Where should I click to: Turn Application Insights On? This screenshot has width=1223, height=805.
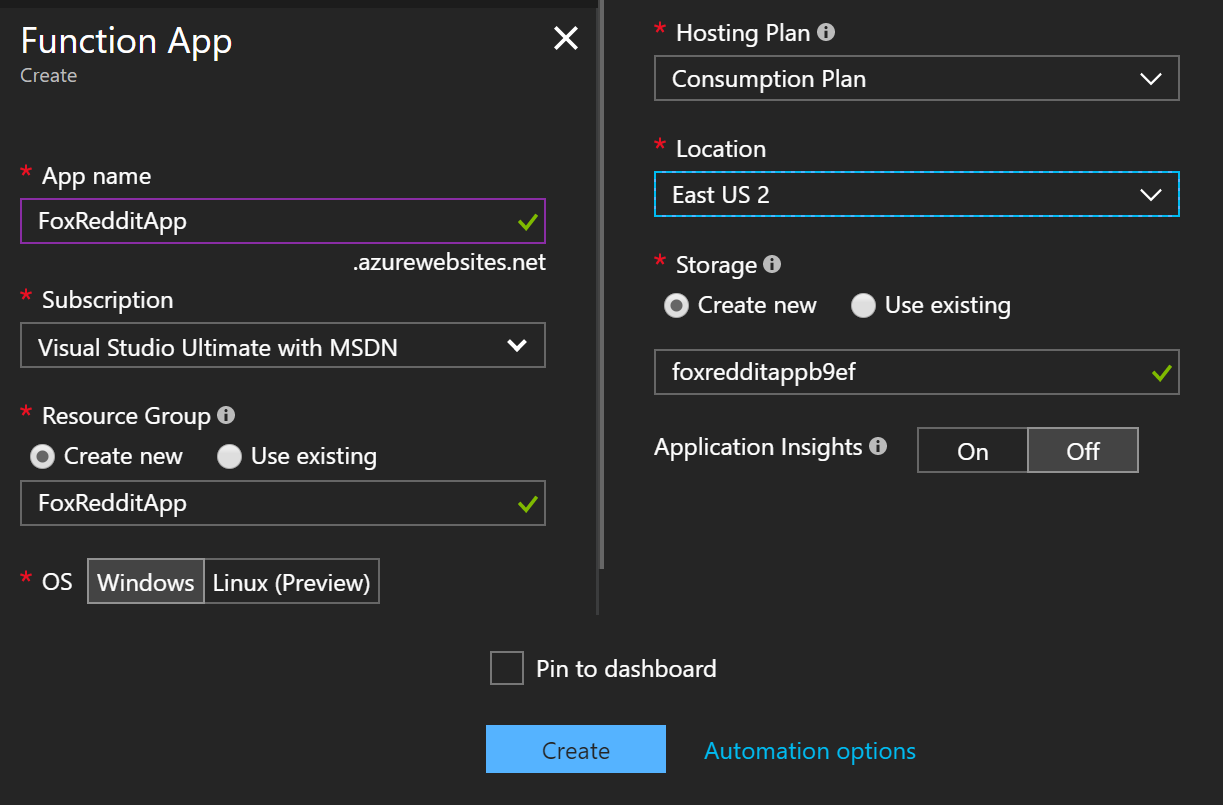[973, 451]
